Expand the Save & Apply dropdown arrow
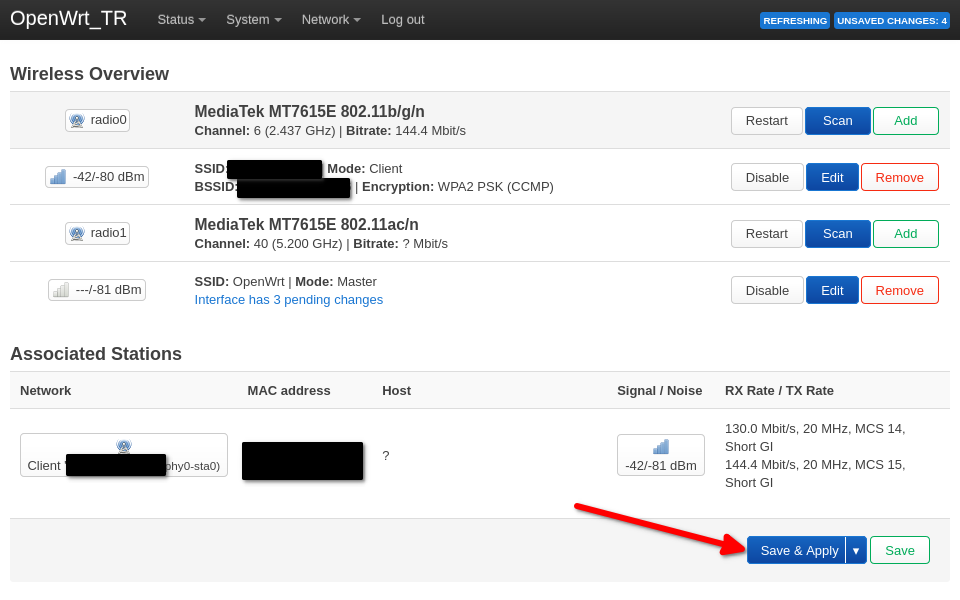960x600 pixels. 856,549
